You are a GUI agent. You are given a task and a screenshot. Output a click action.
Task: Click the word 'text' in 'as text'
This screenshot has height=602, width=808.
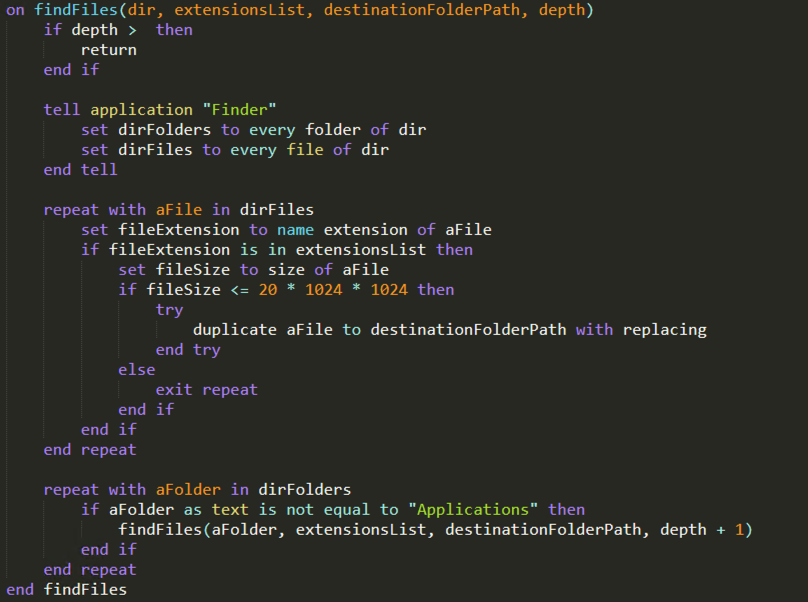click(230, 510)
